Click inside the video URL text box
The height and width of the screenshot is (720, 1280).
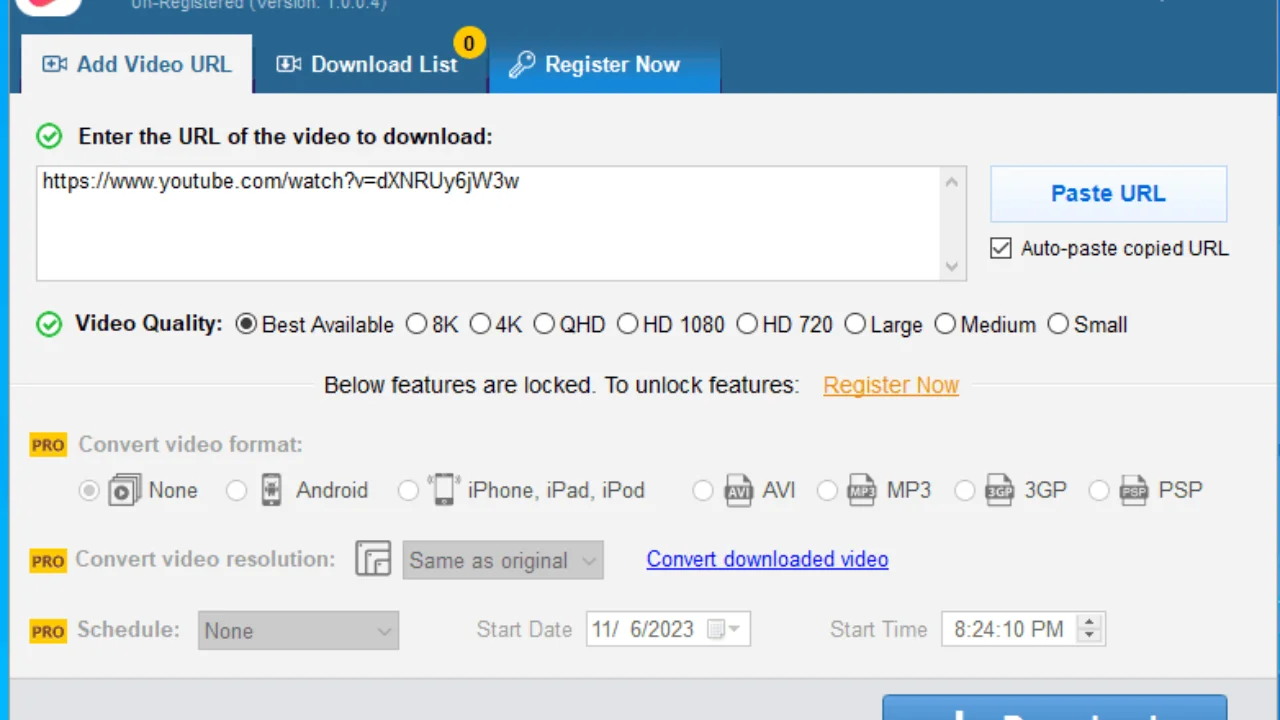(488, 224)
